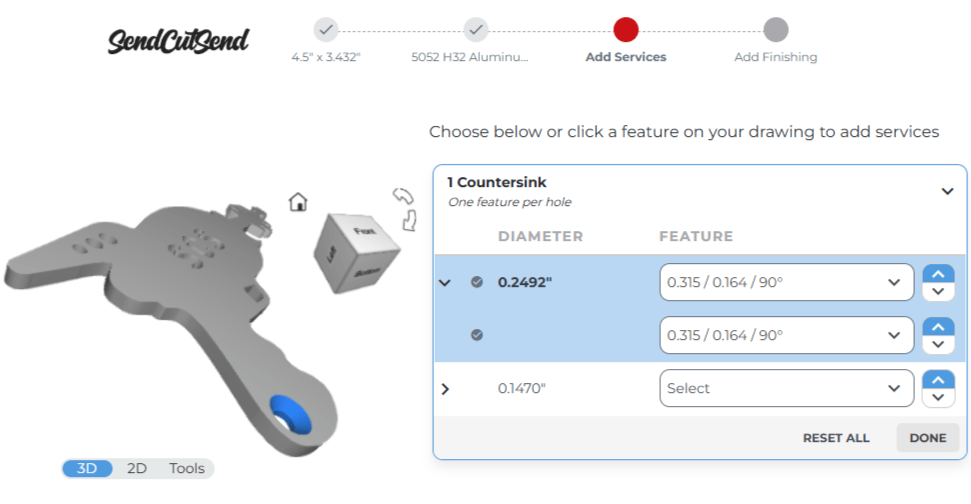This screenshot has width=971, height=504.
Task: Open the Tools tab
Action: coord(186,468)
